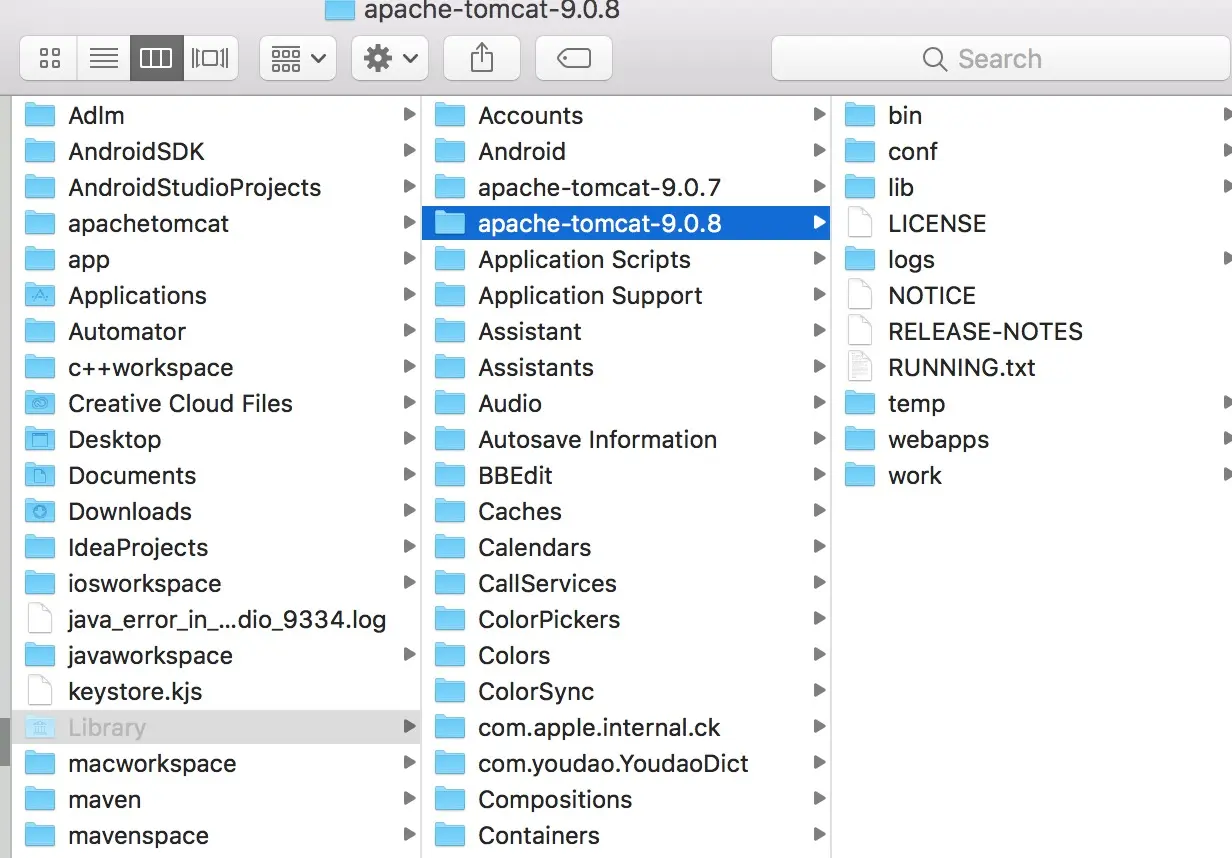Click the apache-tomcat-9.0.8 folder icon in the title bar

pos(340,10)
